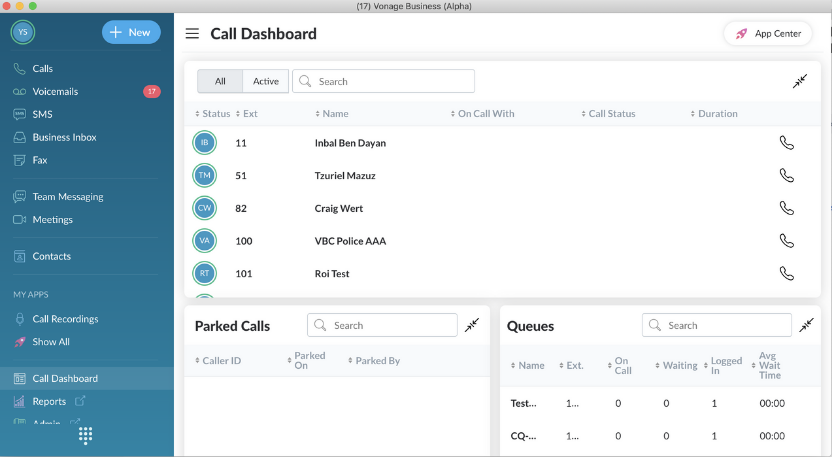Sort queues by Avg Wait Time

pyautogui.click(x=766, y=365)
